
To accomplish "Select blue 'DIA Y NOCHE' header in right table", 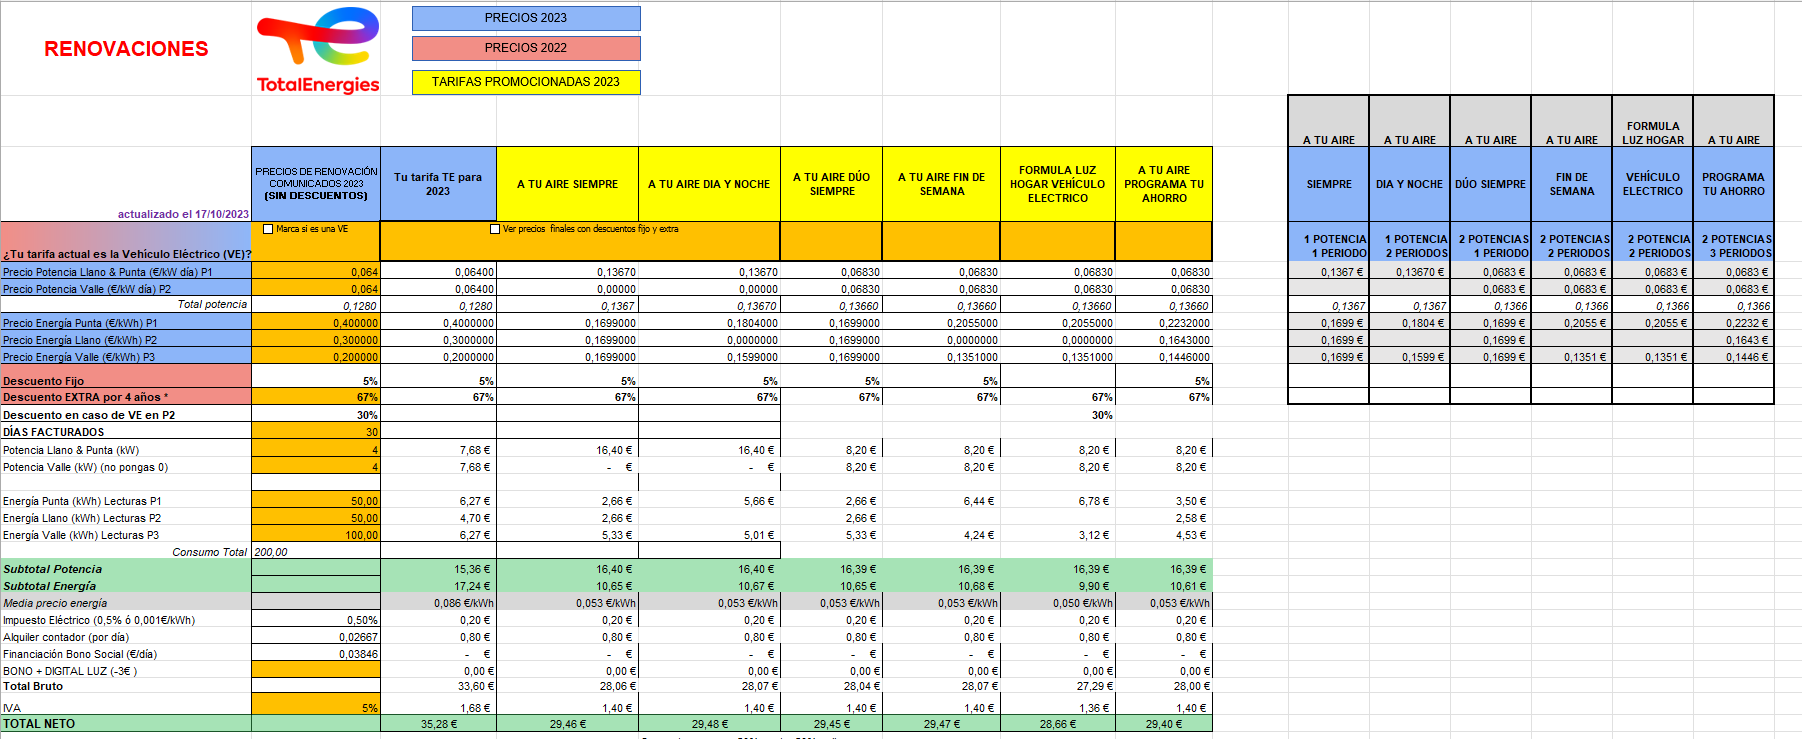I will pos(1409,184).
